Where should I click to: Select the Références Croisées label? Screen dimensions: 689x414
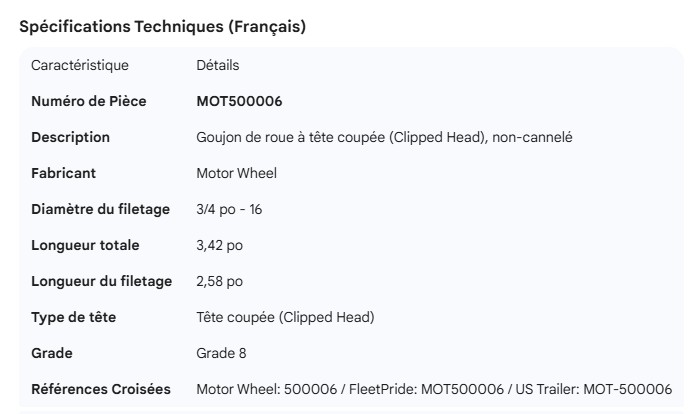pyautogui.click(x=100, y=389)
